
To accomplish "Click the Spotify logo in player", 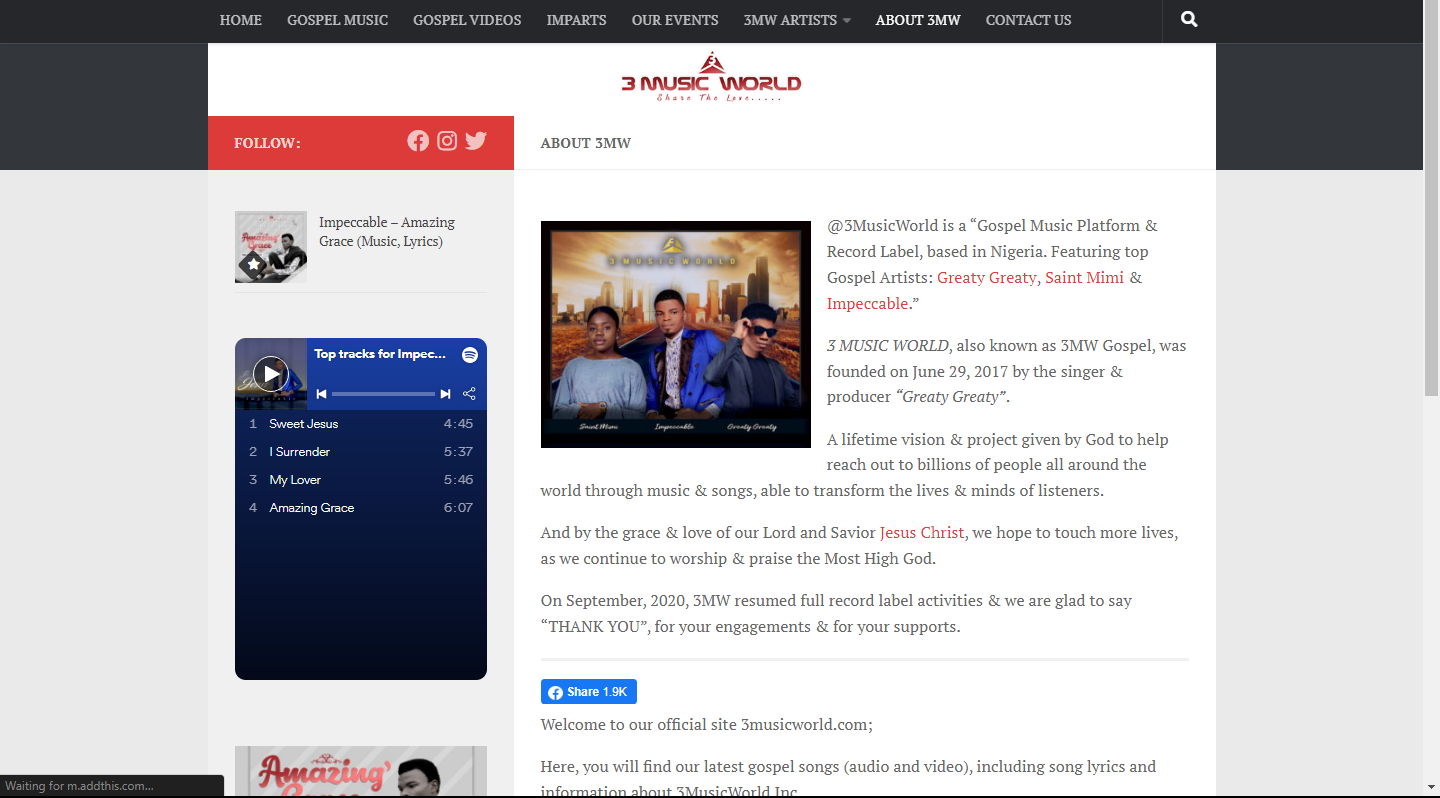I will 470,355.
